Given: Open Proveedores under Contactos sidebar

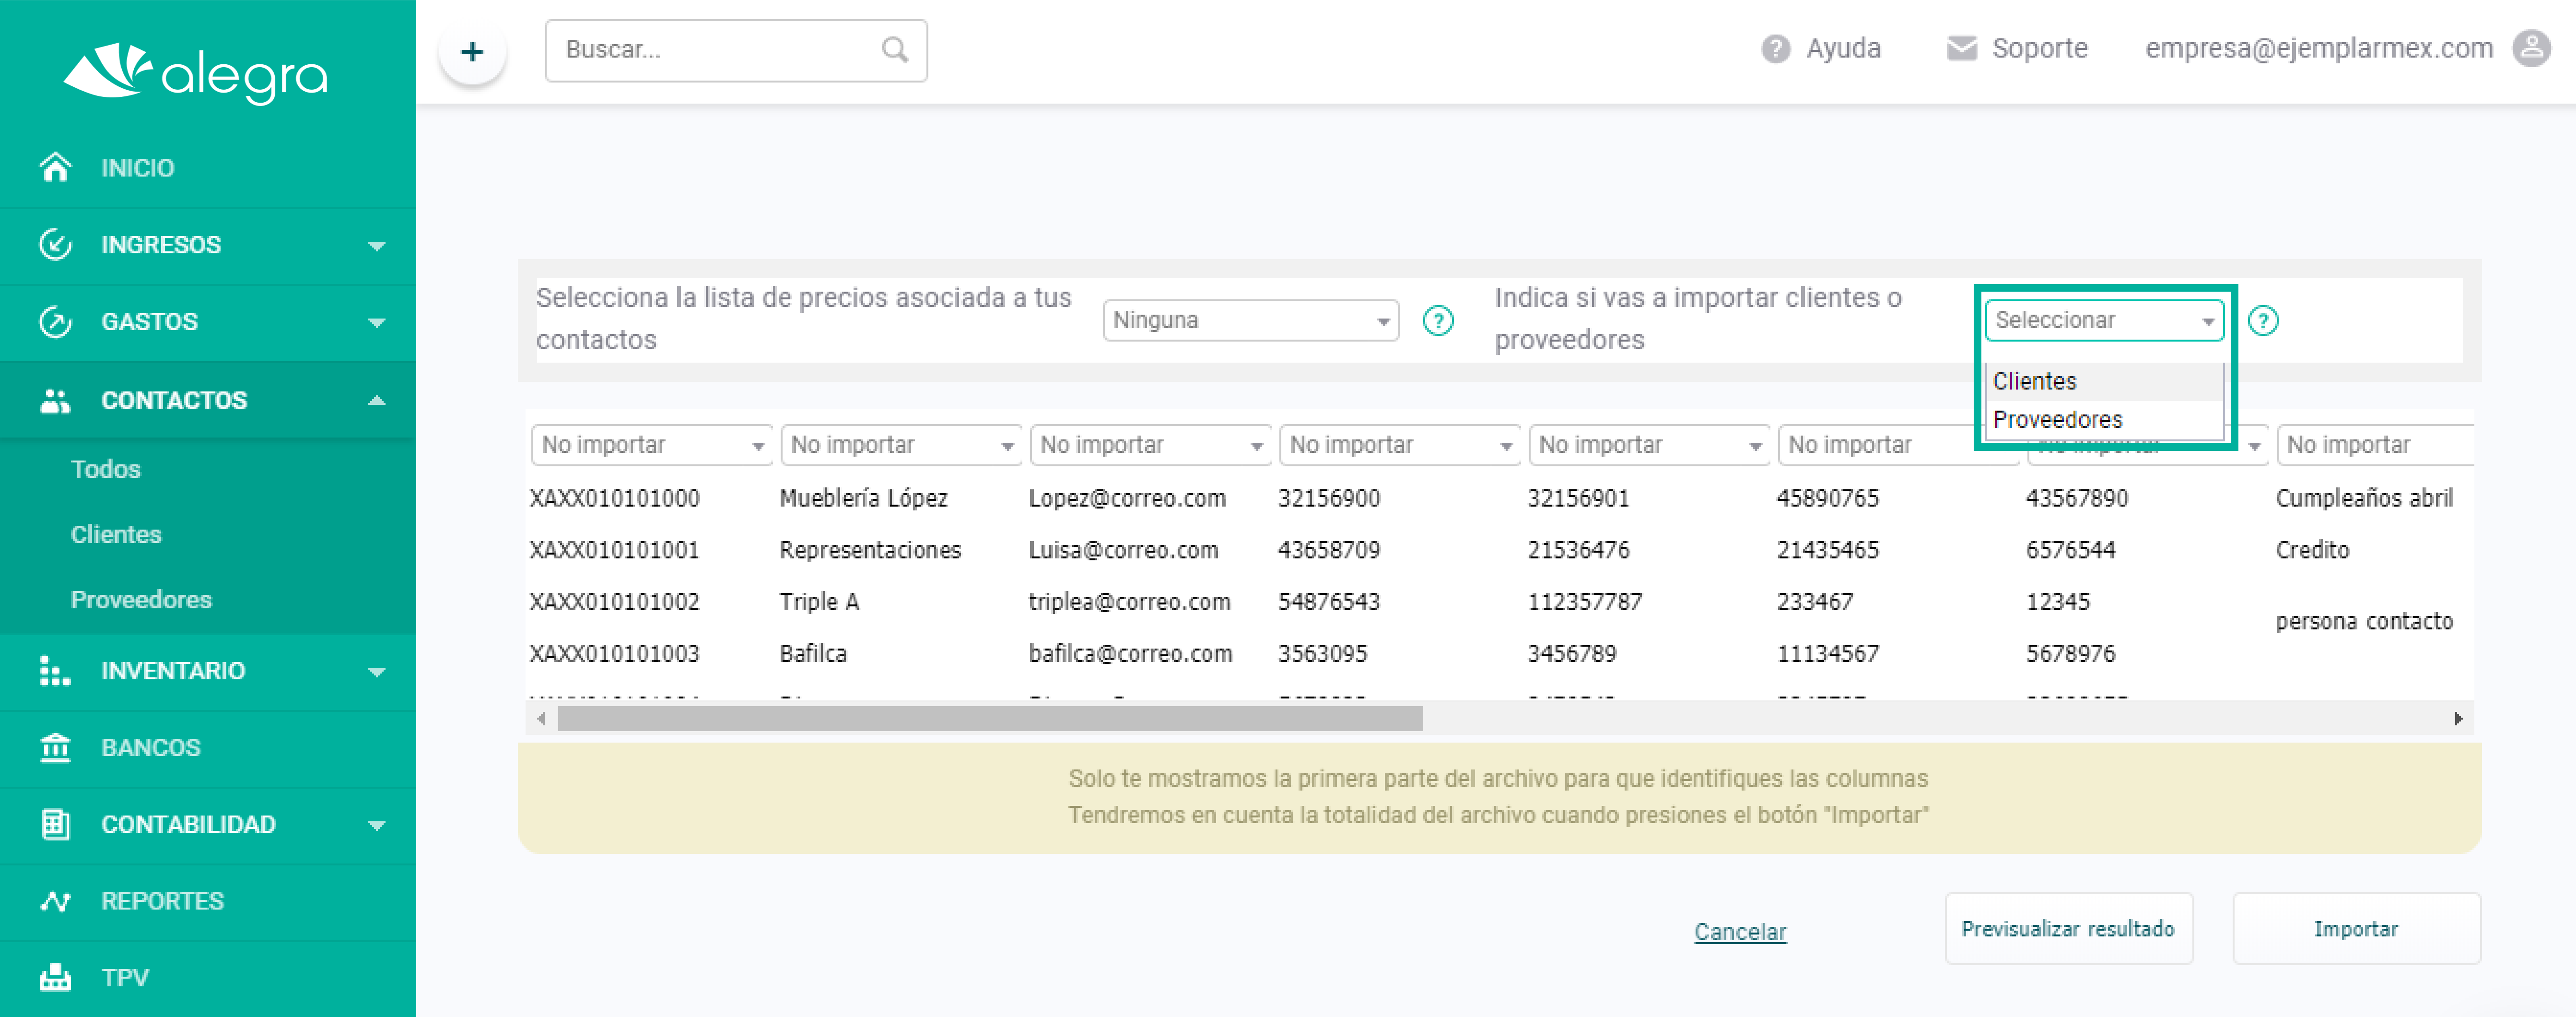Looking at the screenshot, I should 141,599.
